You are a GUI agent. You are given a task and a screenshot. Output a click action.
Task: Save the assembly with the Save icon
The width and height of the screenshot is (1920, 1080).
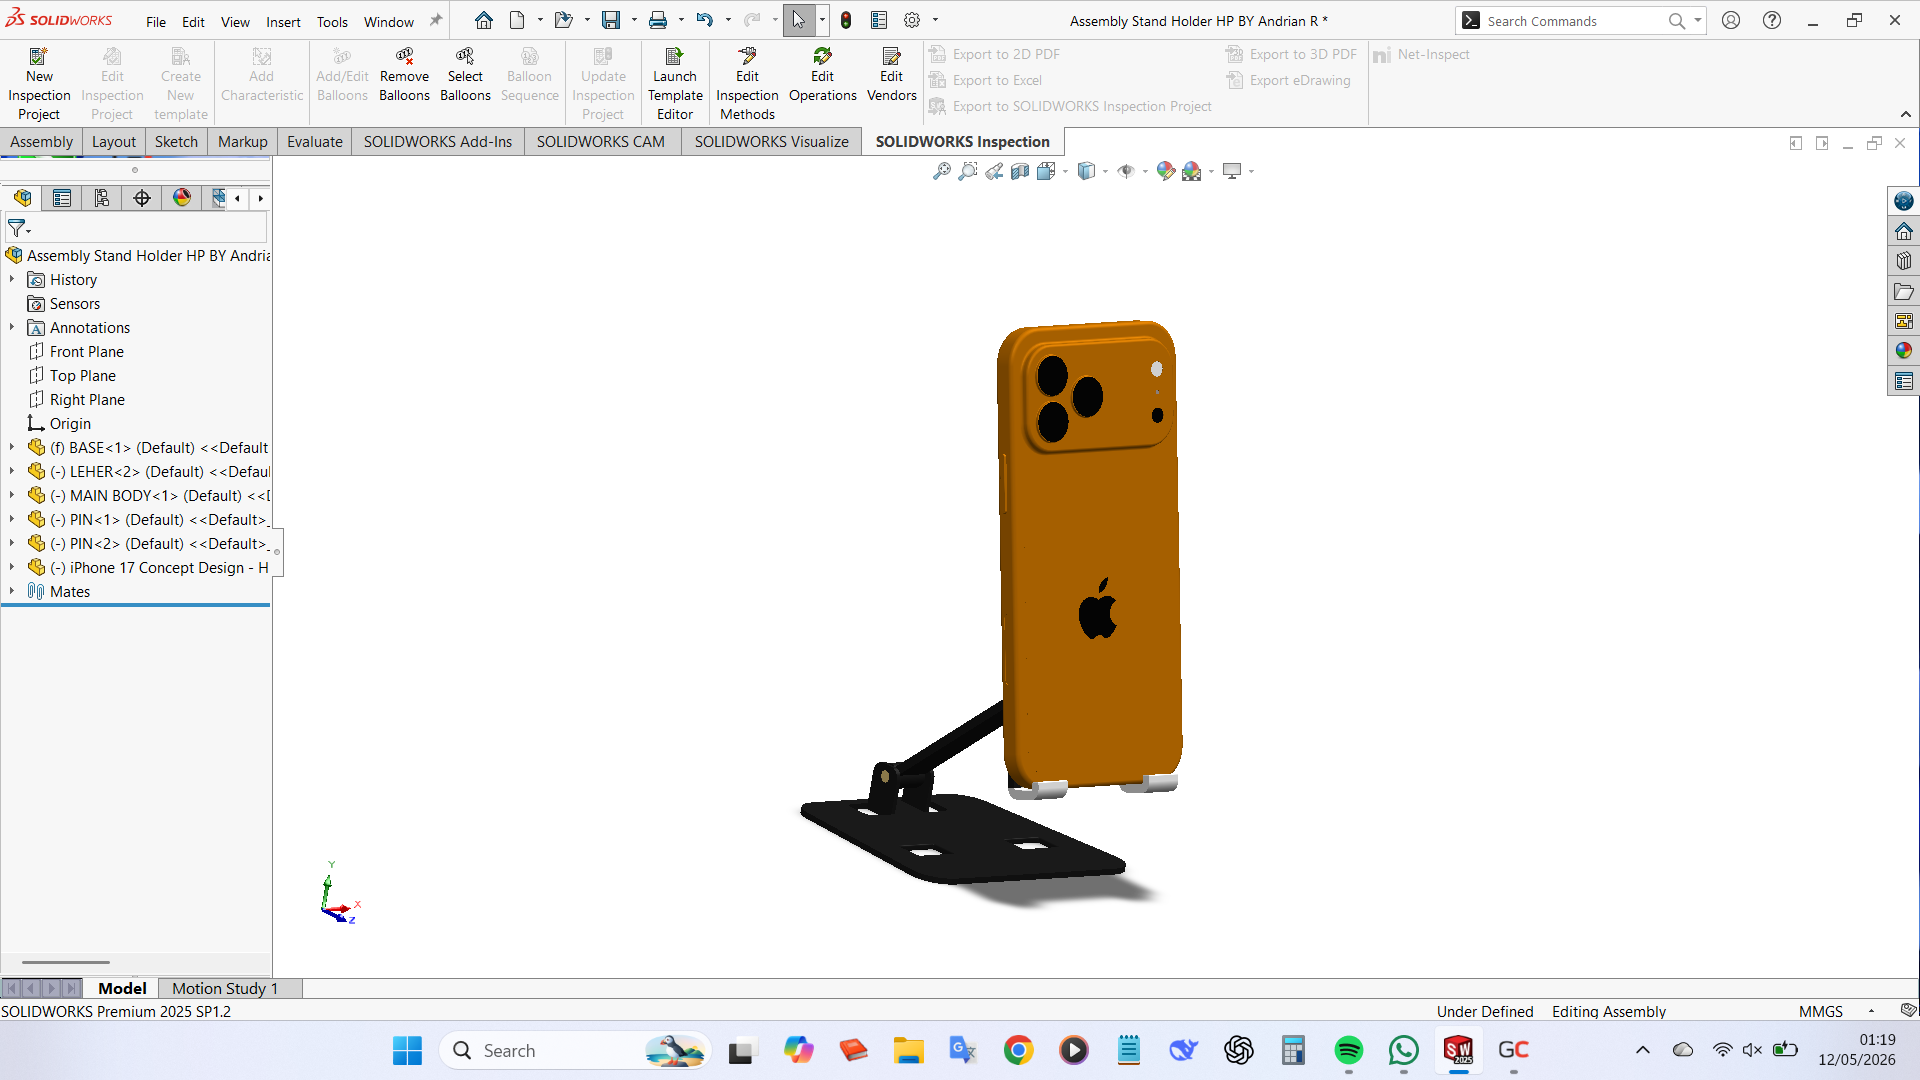pos(611,20)
